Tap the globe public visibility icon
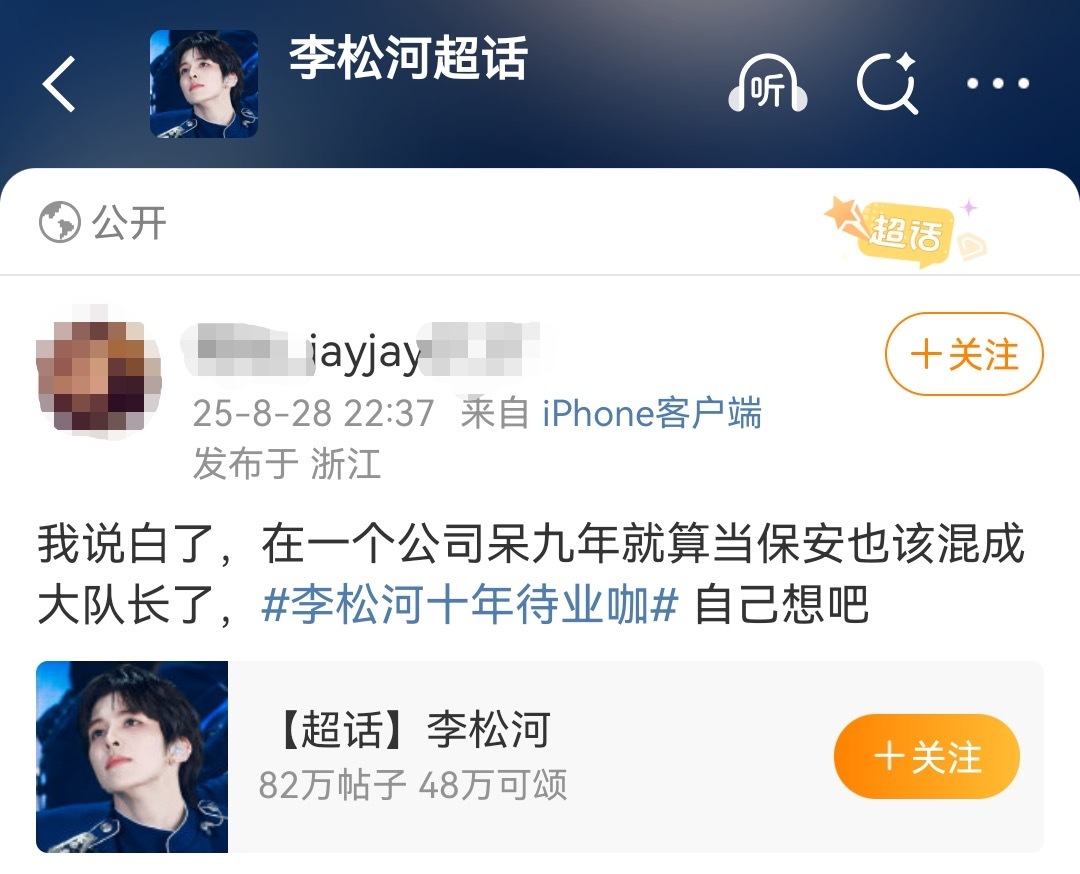Screen dimensions: 1080x874 point(59,222)
